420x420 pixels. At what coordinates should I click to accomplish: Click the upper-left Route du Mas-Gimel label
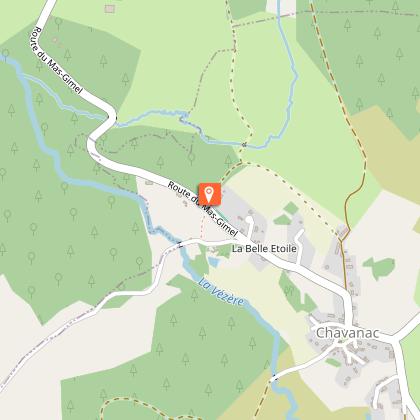57,60
